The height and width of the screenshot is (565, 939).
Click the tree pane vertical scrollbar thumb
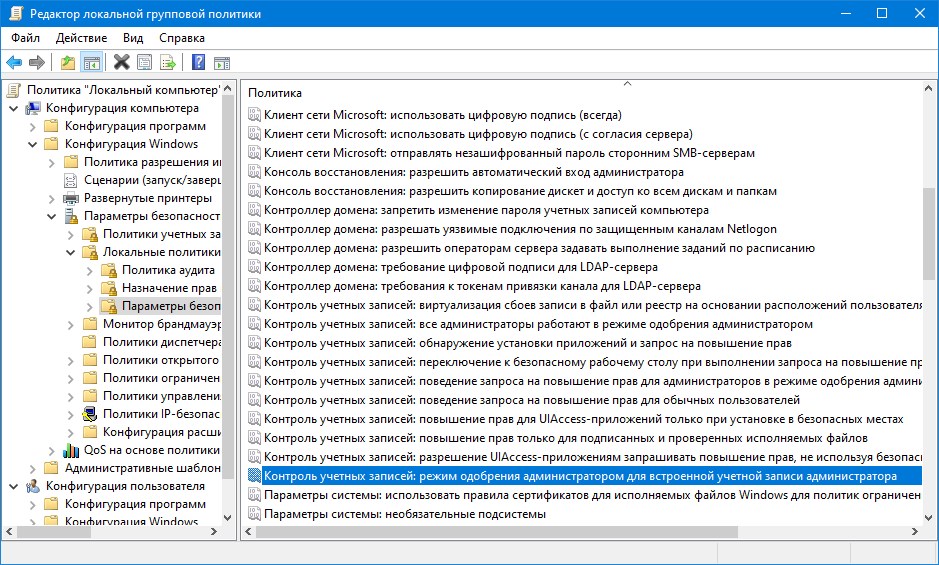click(x=228, y=286)
